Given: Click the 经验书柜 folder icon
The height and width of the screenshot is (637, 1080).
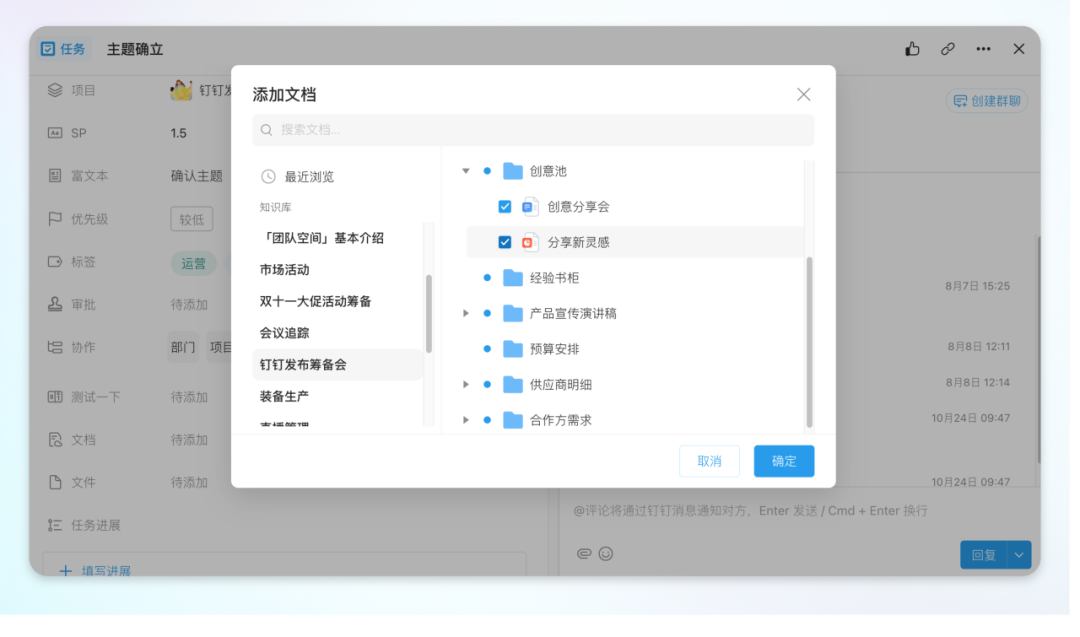Looking at the screenshot, I should (512, 278).
